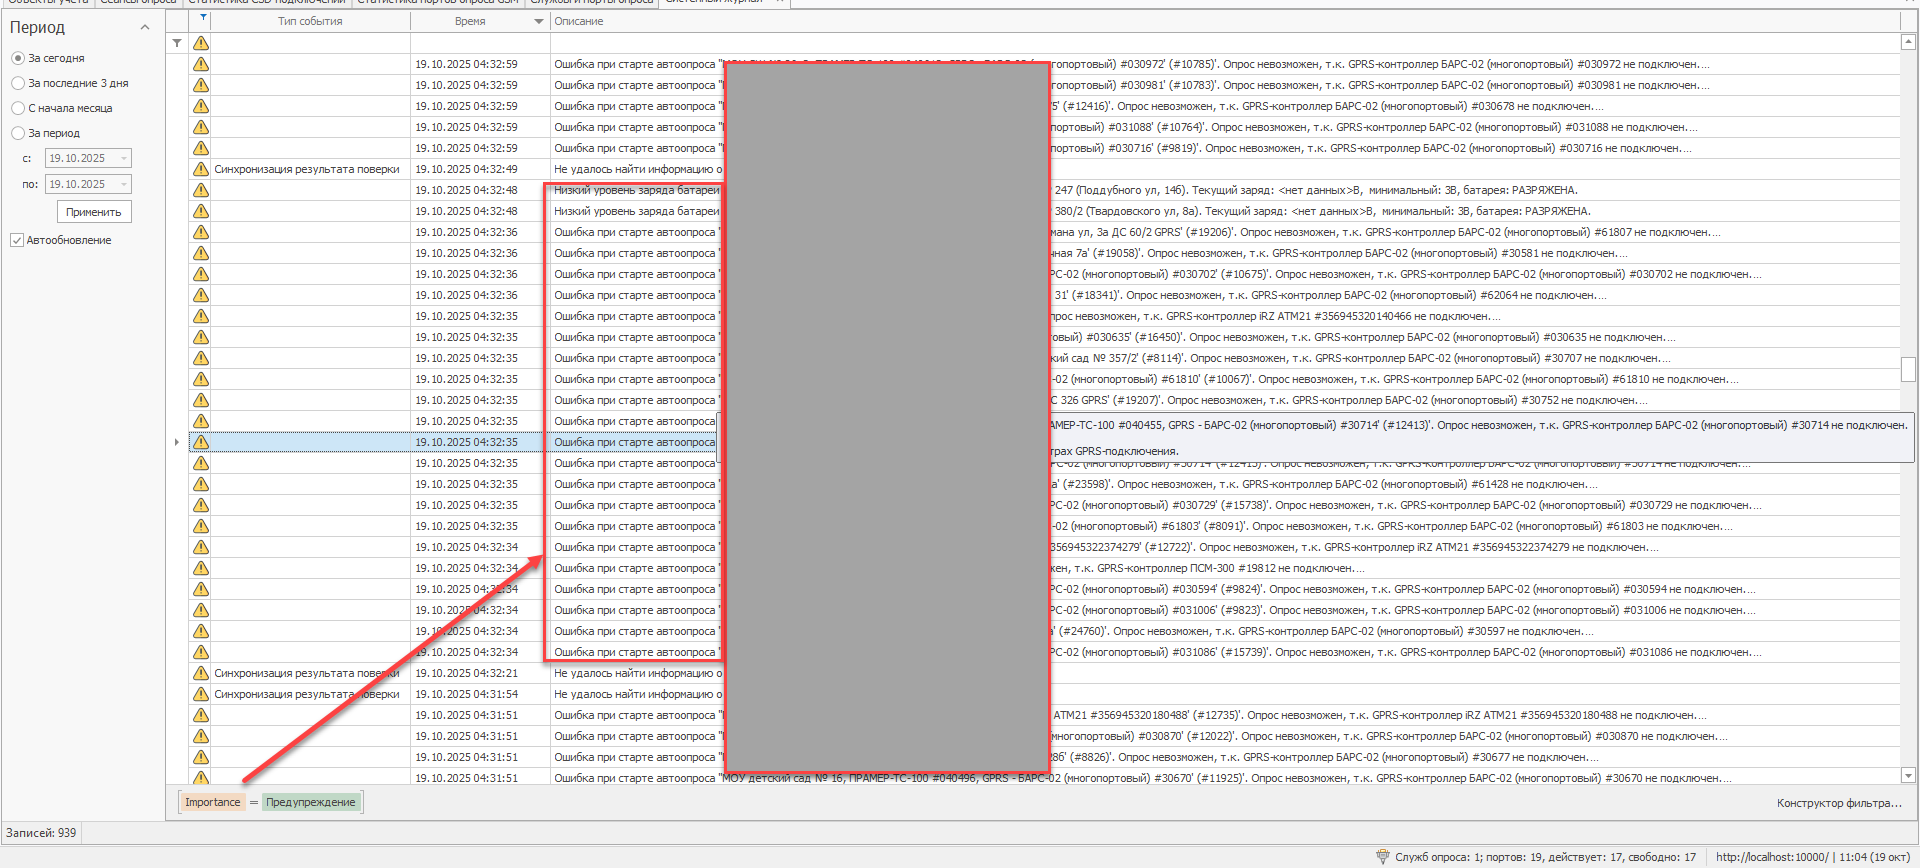1920x868 pixels.
Task: Open the "с:" start date dropdown
Action: pos(123,158)
